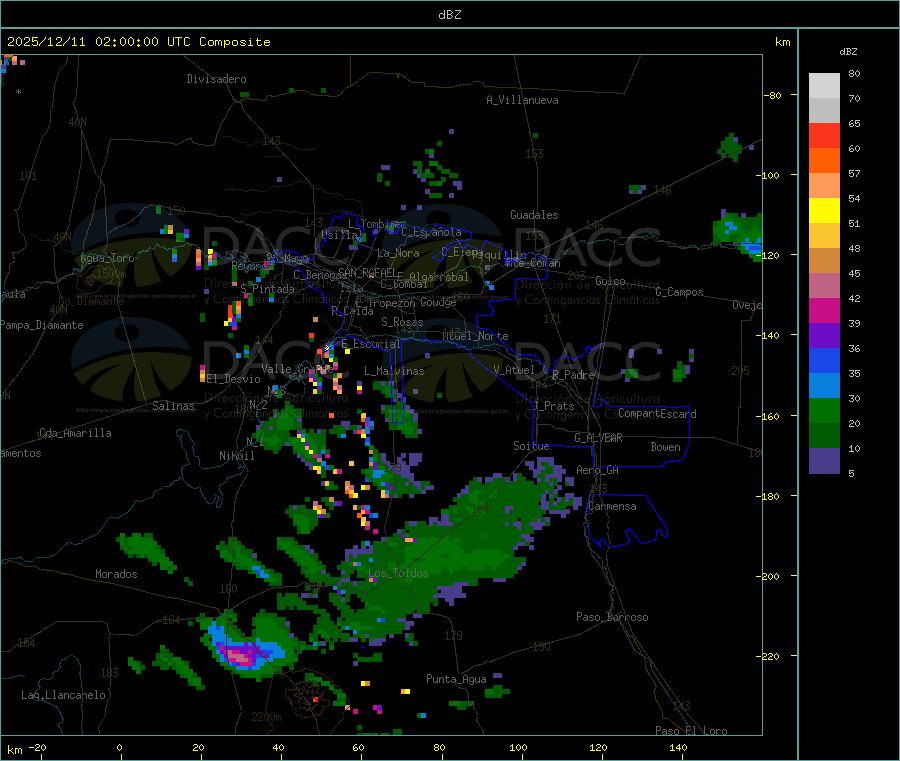Click the dark orange 60-57 dBZ legend swatch

click(x=824, y=161)
